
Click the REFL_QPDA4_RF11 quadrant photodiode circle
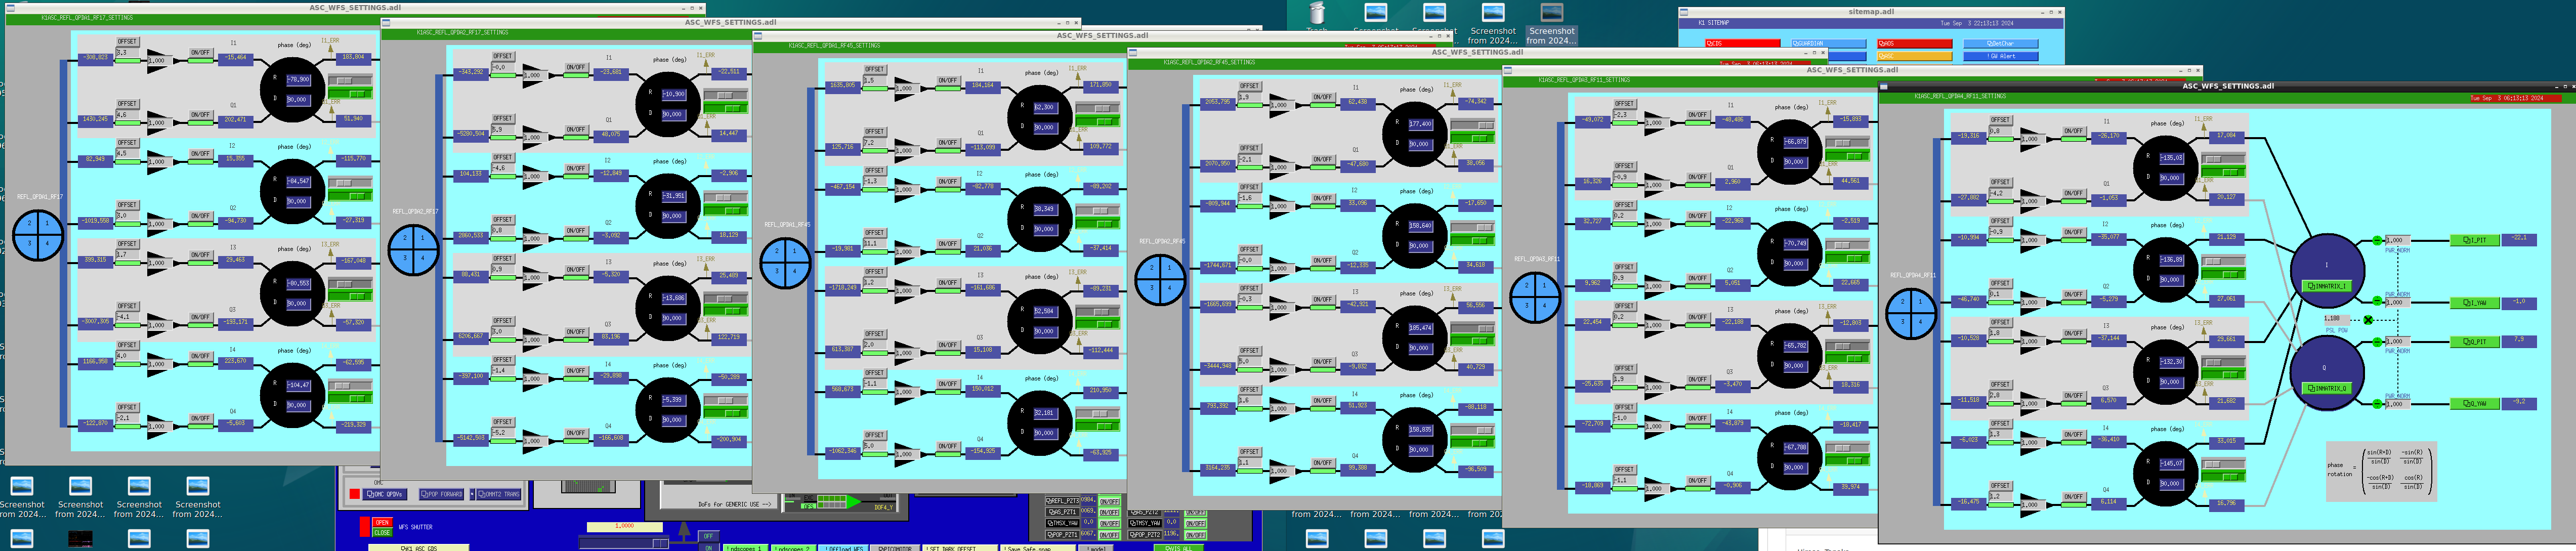tap(1910, 313)
